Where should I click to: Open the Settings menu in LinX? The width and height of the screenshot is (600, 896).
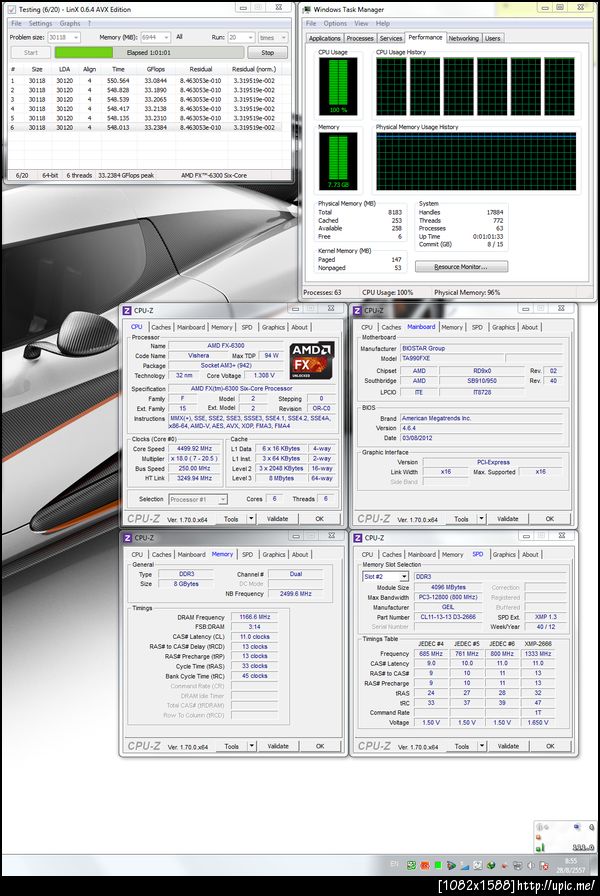(x=40, y=23)
